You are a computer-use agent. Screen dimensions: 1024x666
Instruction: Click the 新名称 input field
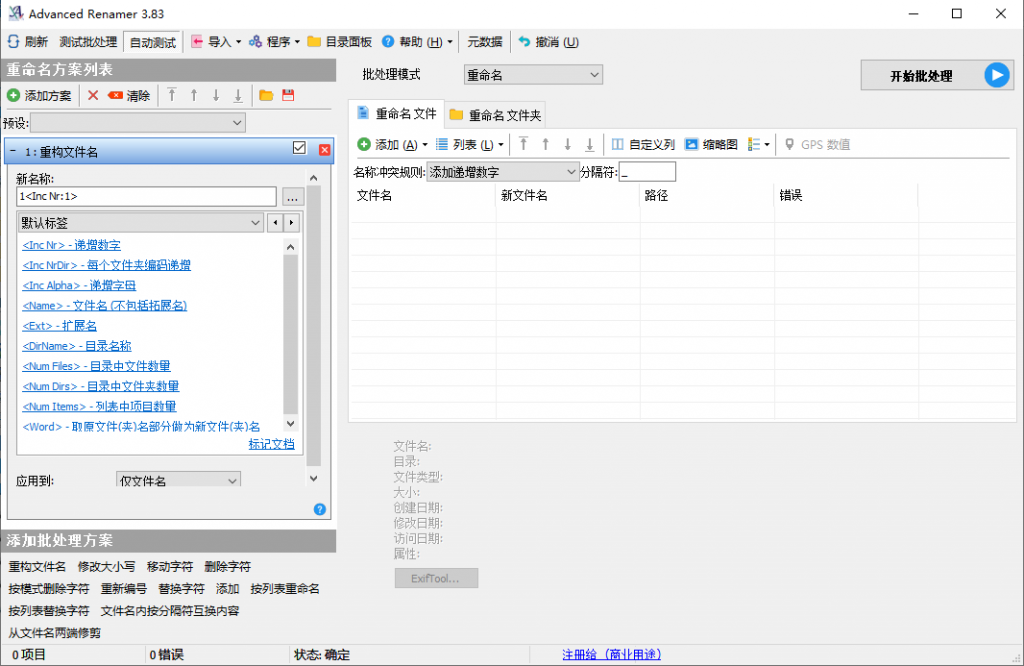click(146, 197)
